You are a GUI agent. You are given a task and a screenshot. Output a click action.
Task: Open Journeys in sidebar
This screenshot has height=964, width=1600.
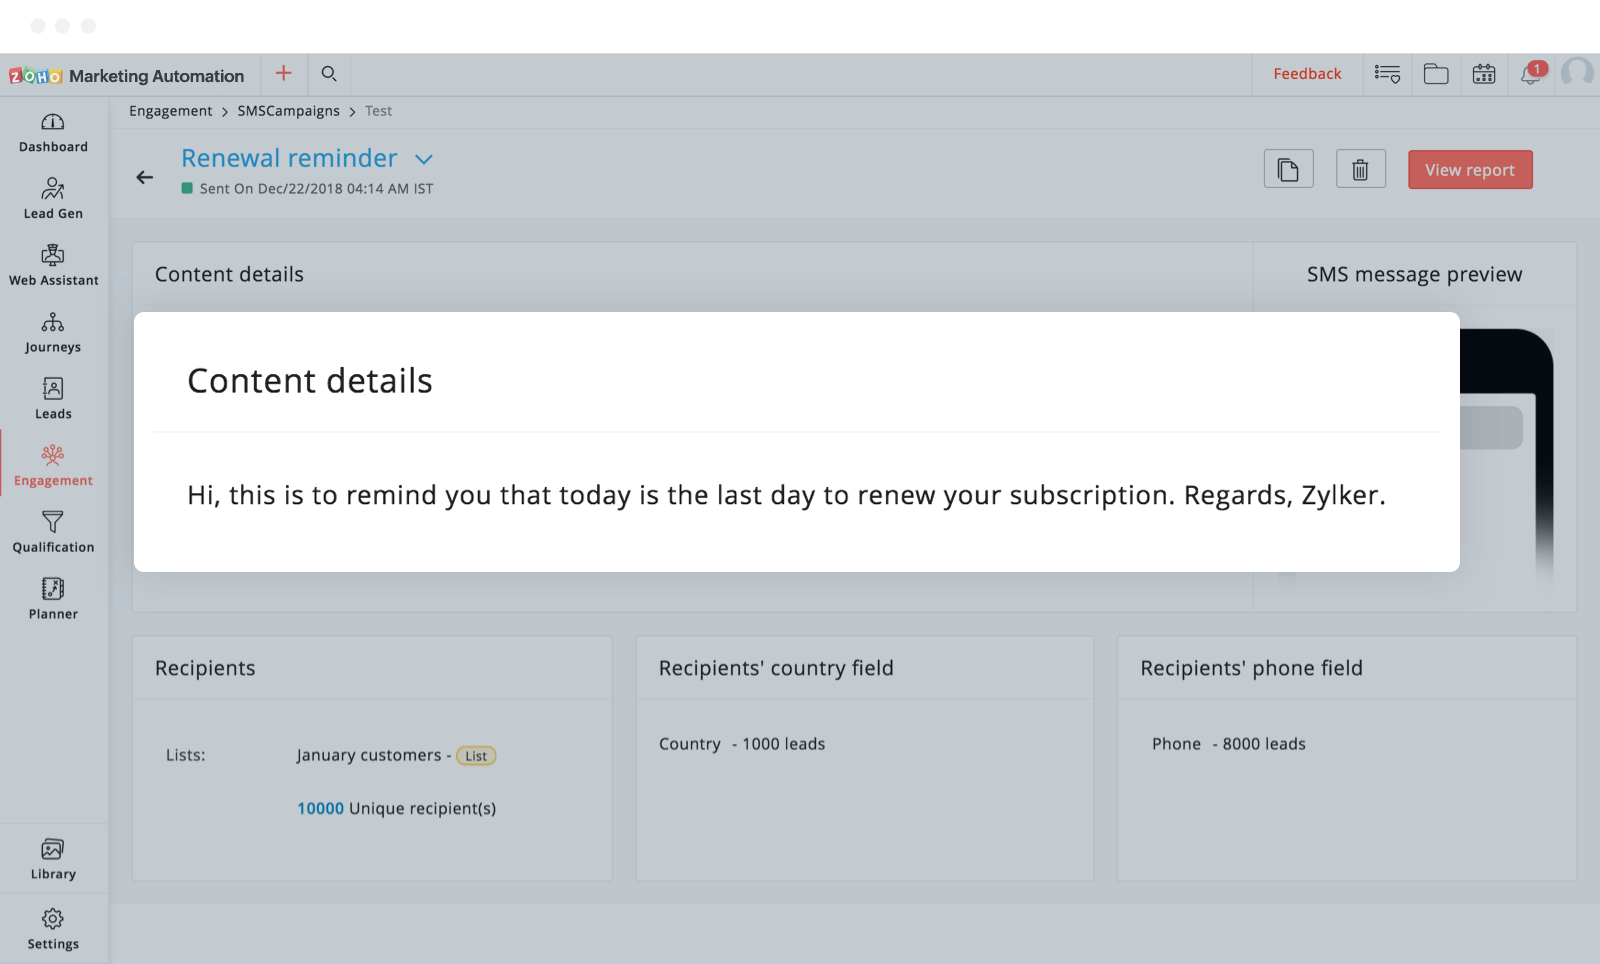click(53, 333)
